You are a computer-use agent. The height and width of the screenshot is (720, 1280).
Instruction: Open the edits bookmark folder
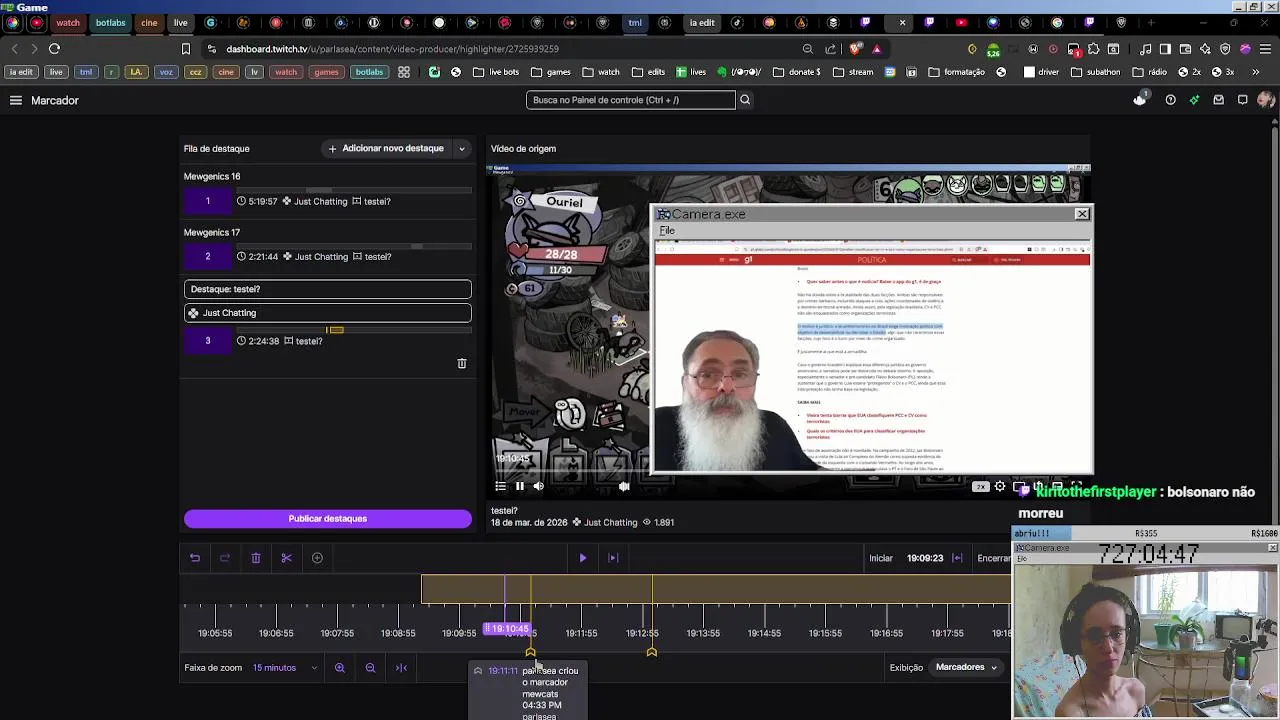pyautogui.click(x=647, y=72)
